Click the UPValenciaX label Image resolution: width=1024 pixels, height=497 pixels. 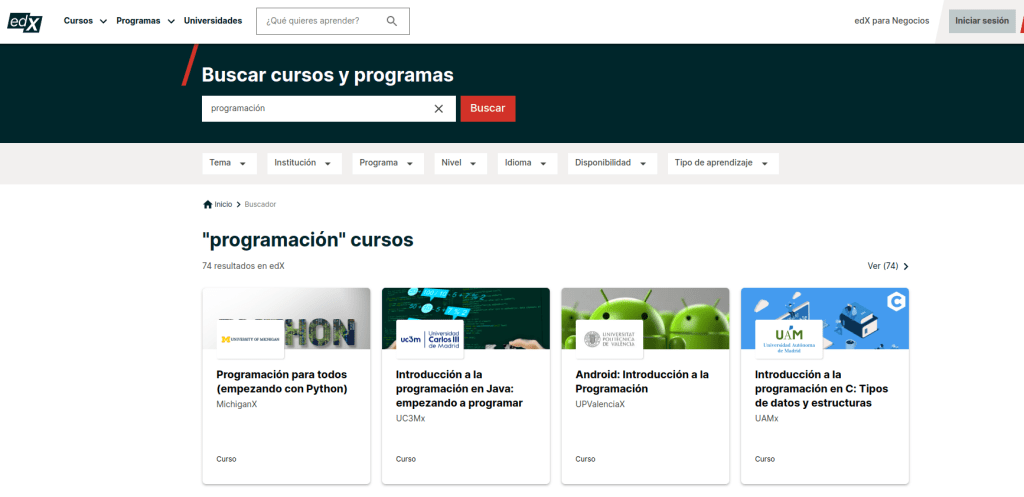tap(600, 404)
